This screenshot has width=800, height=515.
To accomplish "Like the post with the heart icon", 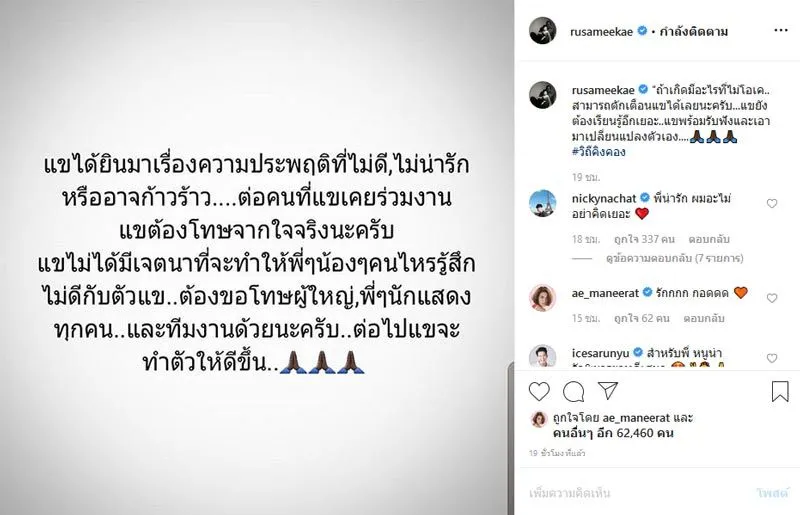I will coord(539,391).
